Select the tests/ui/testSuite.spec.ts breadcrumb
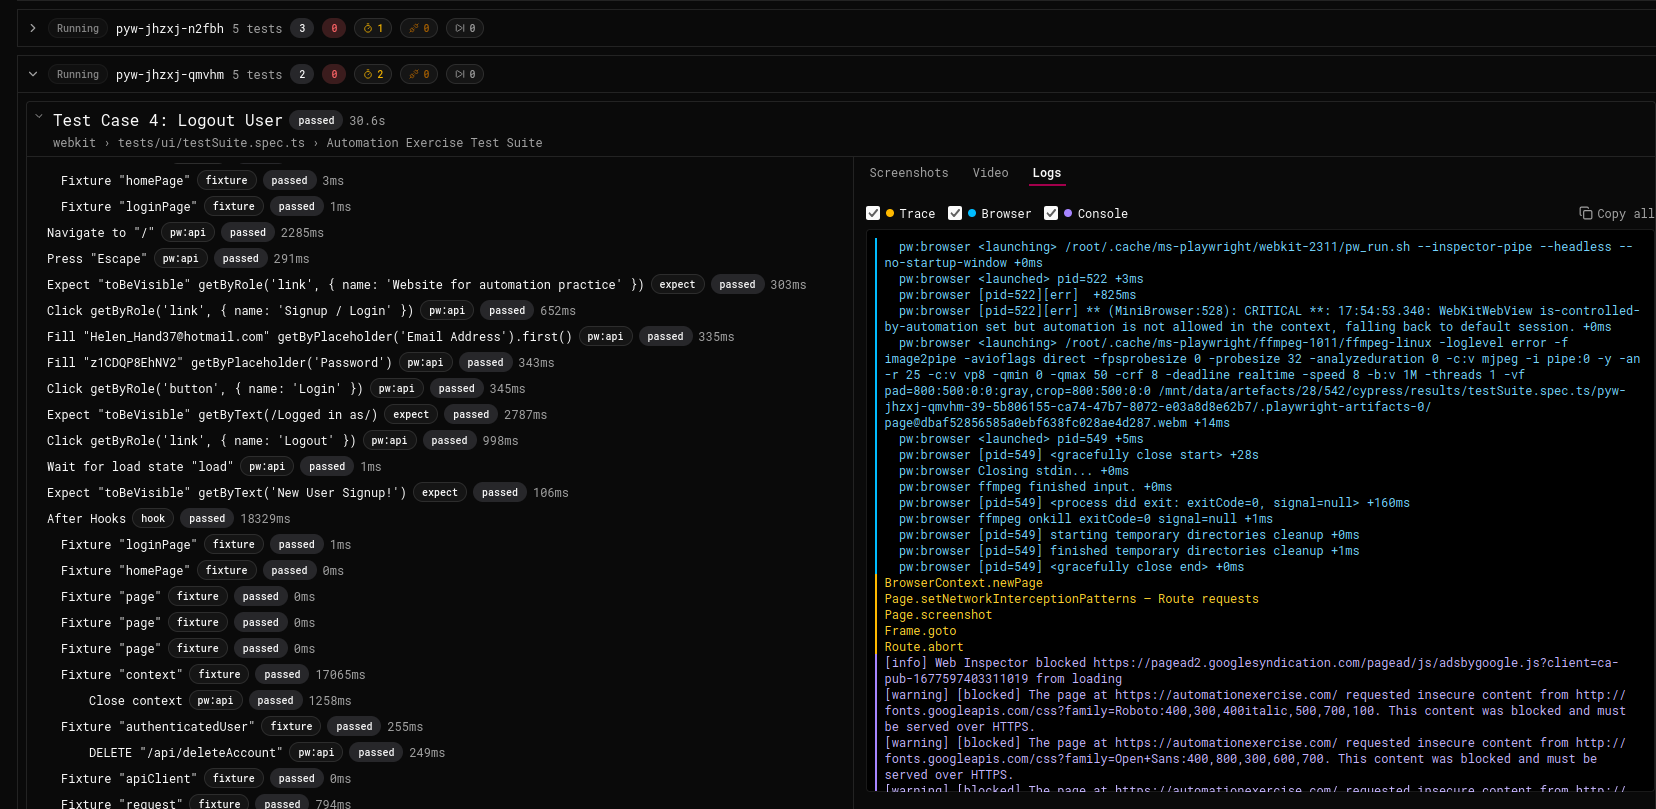 coord(211,143)
